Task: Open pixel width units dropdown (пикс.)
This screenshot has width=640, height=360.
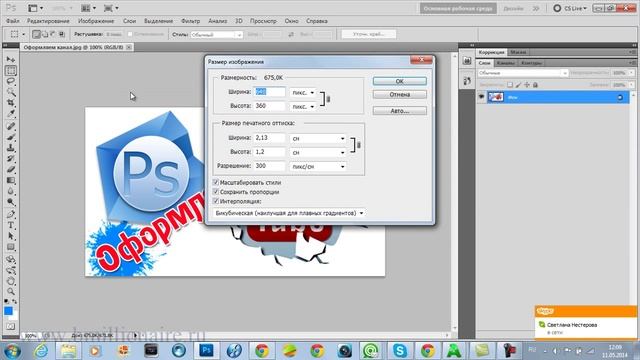Action: point(302,93)
